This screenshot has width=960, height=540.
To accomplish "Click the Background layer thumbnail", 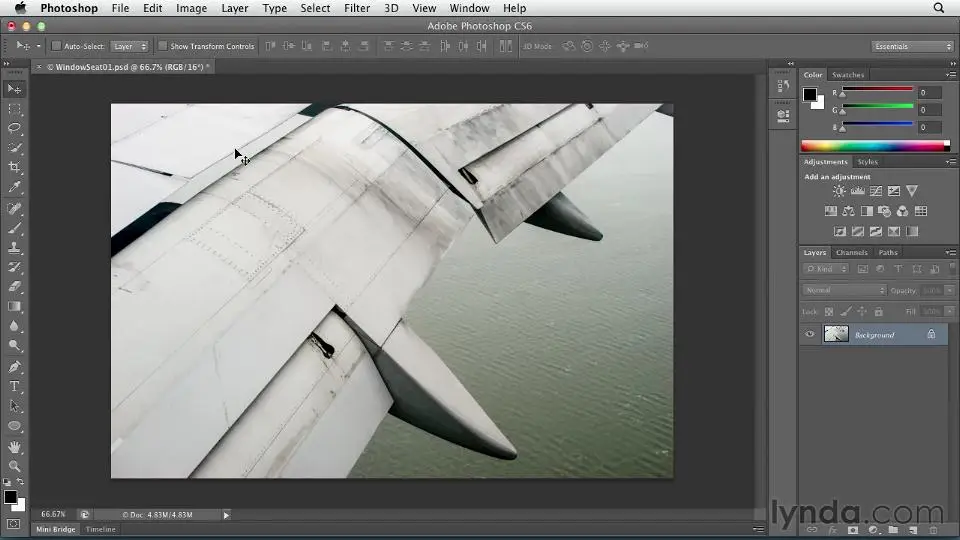I will coord(836,334).
